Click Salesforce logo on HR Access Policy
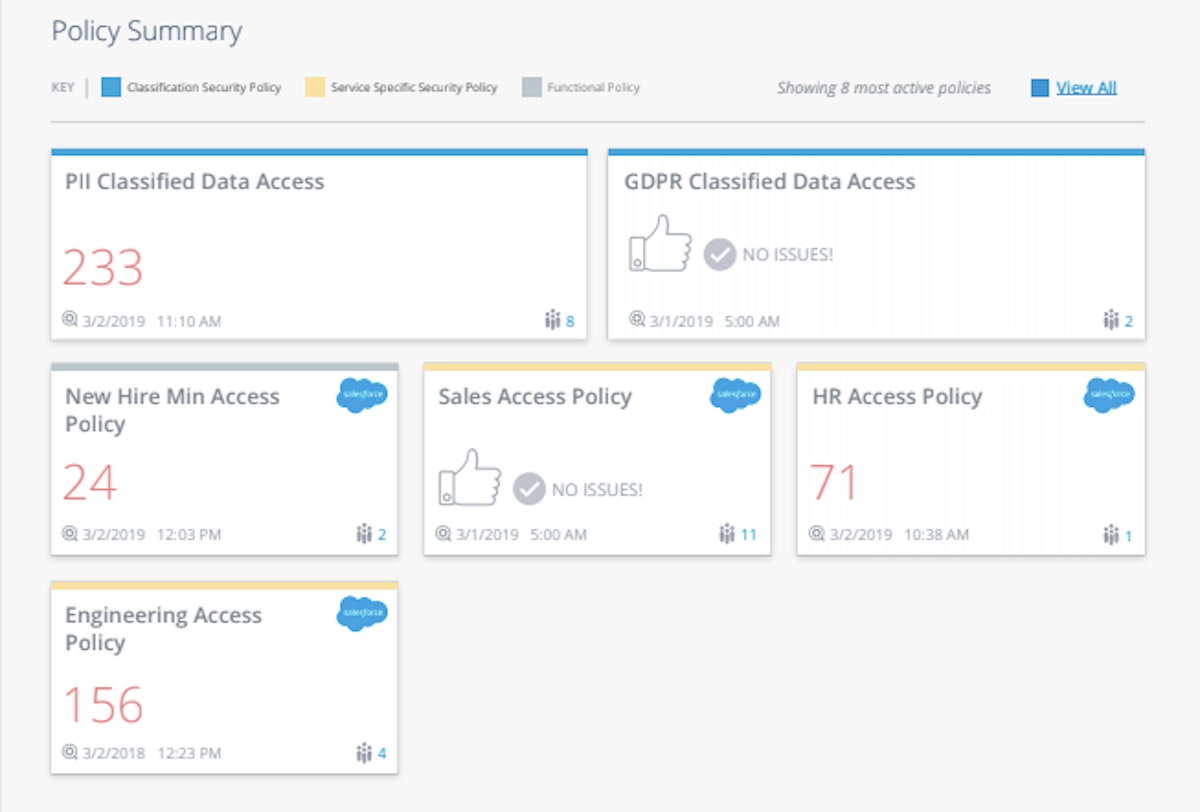 point(1108,396)
